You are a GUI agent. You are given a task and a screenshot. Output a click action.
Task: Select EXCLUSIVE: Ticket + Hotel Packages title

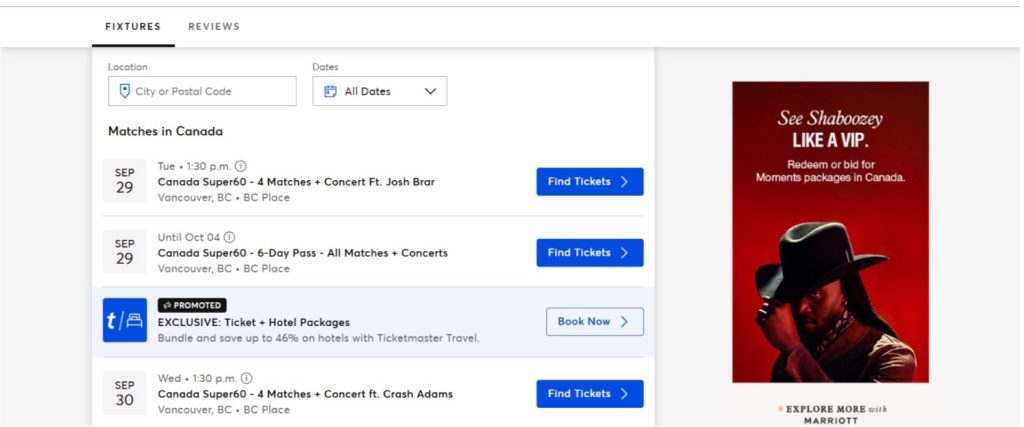point(253,323)
